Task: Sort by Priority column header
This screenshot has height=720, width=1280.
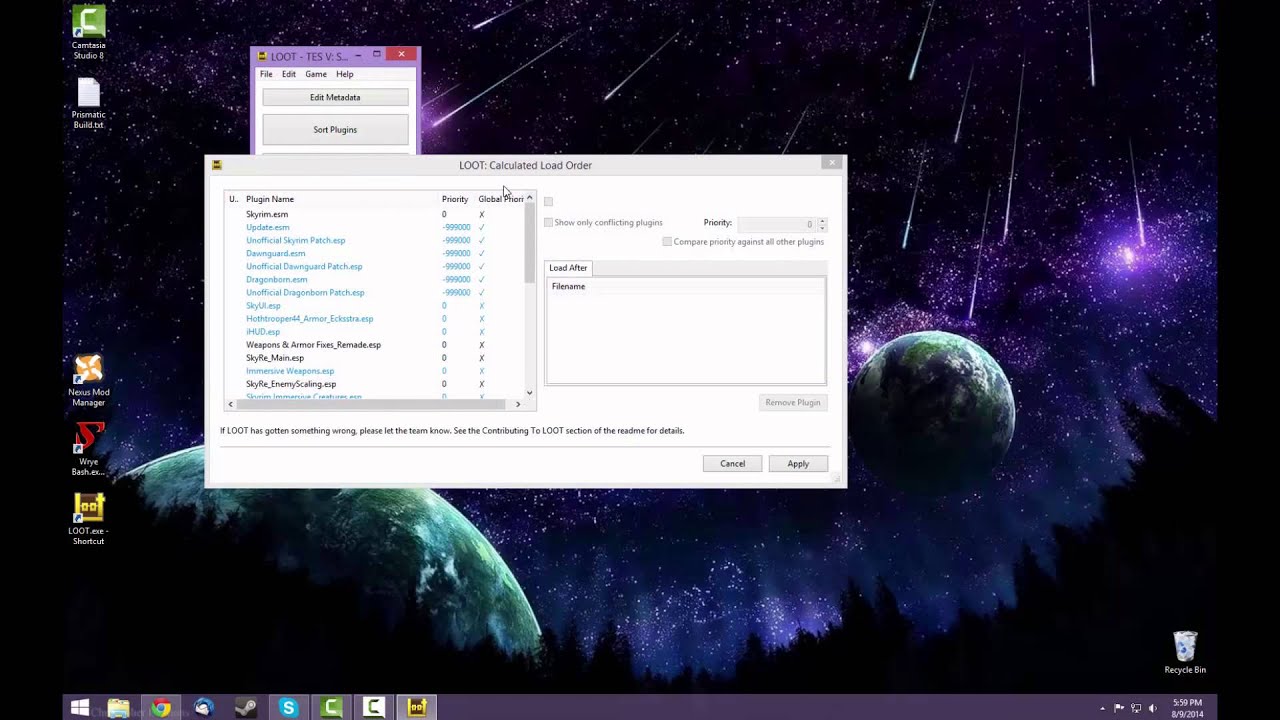Action: (455, 199)
